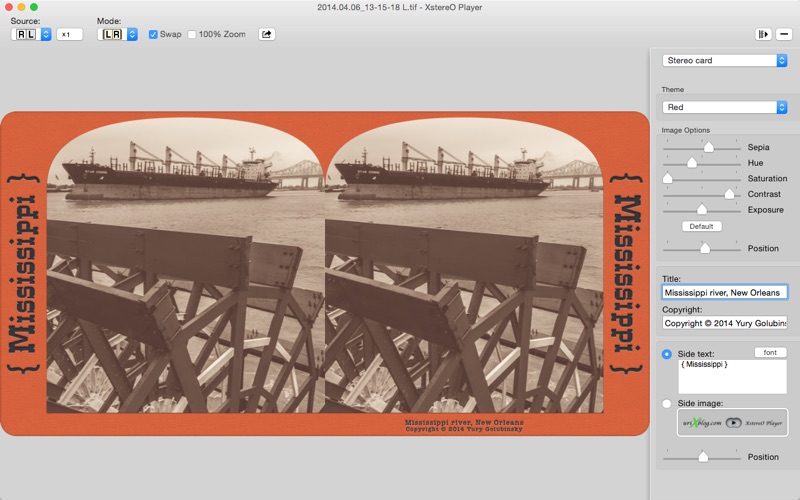
Task: Toggle the side panel icon at top right
Action: [763, 34]
